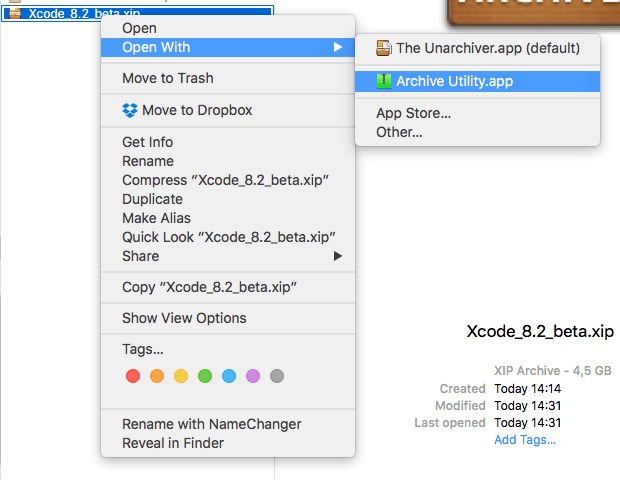
Task: Click the Modified Today 14:31 value
Action: pos(527,406)
